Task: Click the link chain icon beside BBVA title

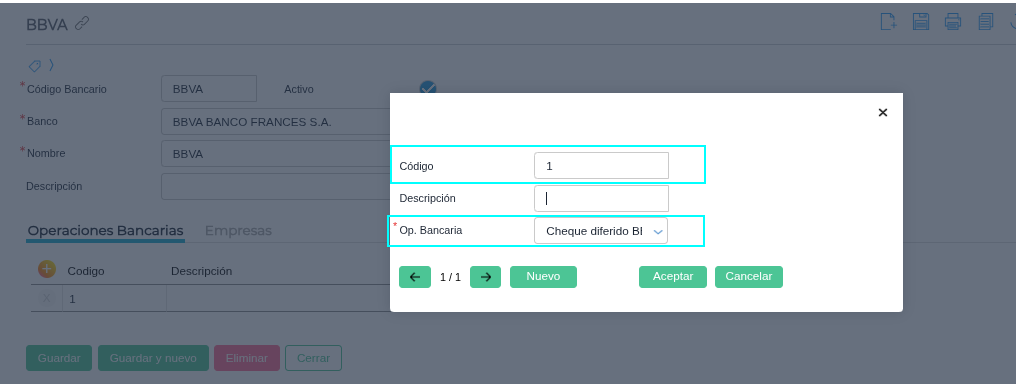Action: [82, 24]
